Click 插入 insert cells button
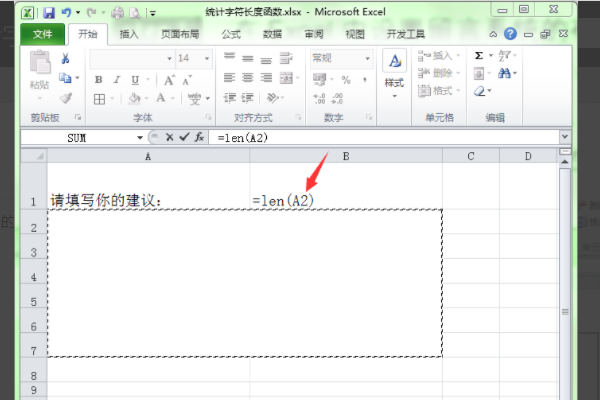The width and height of the screenshot is (600, 400). [x=439, y=56]
